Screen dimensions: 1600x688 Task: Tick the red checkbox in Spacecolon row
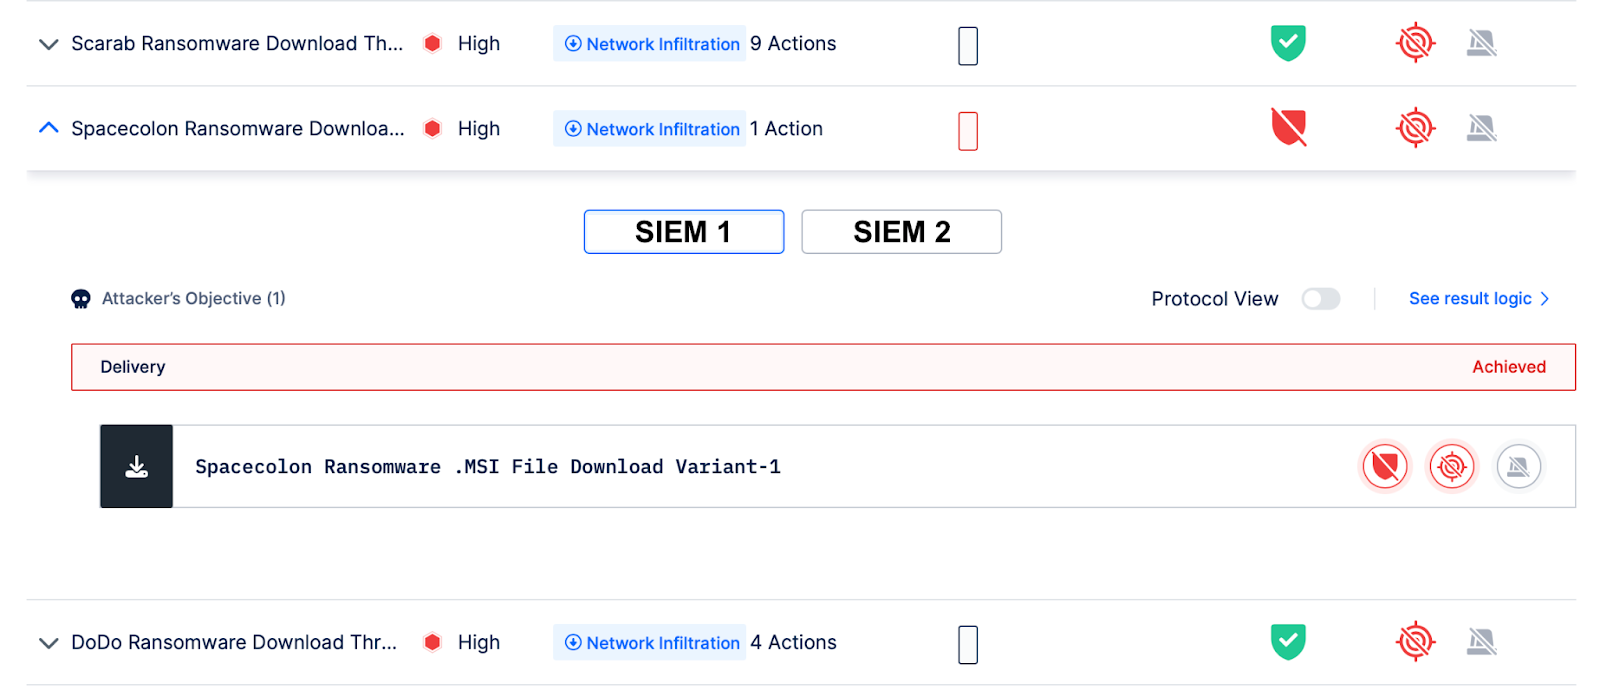(968, 131)
